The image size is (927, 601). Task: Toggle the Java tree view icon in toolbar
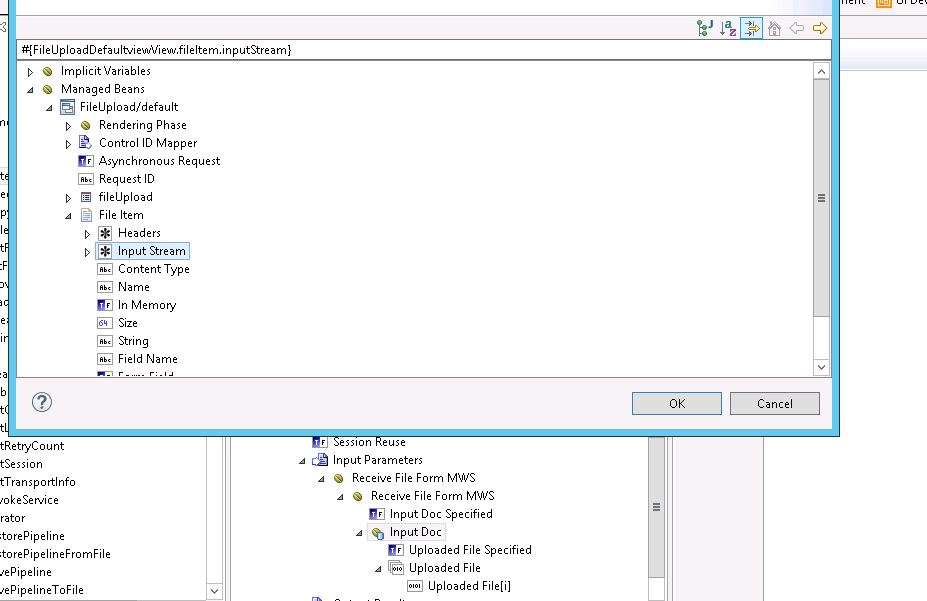pos(705,28)
